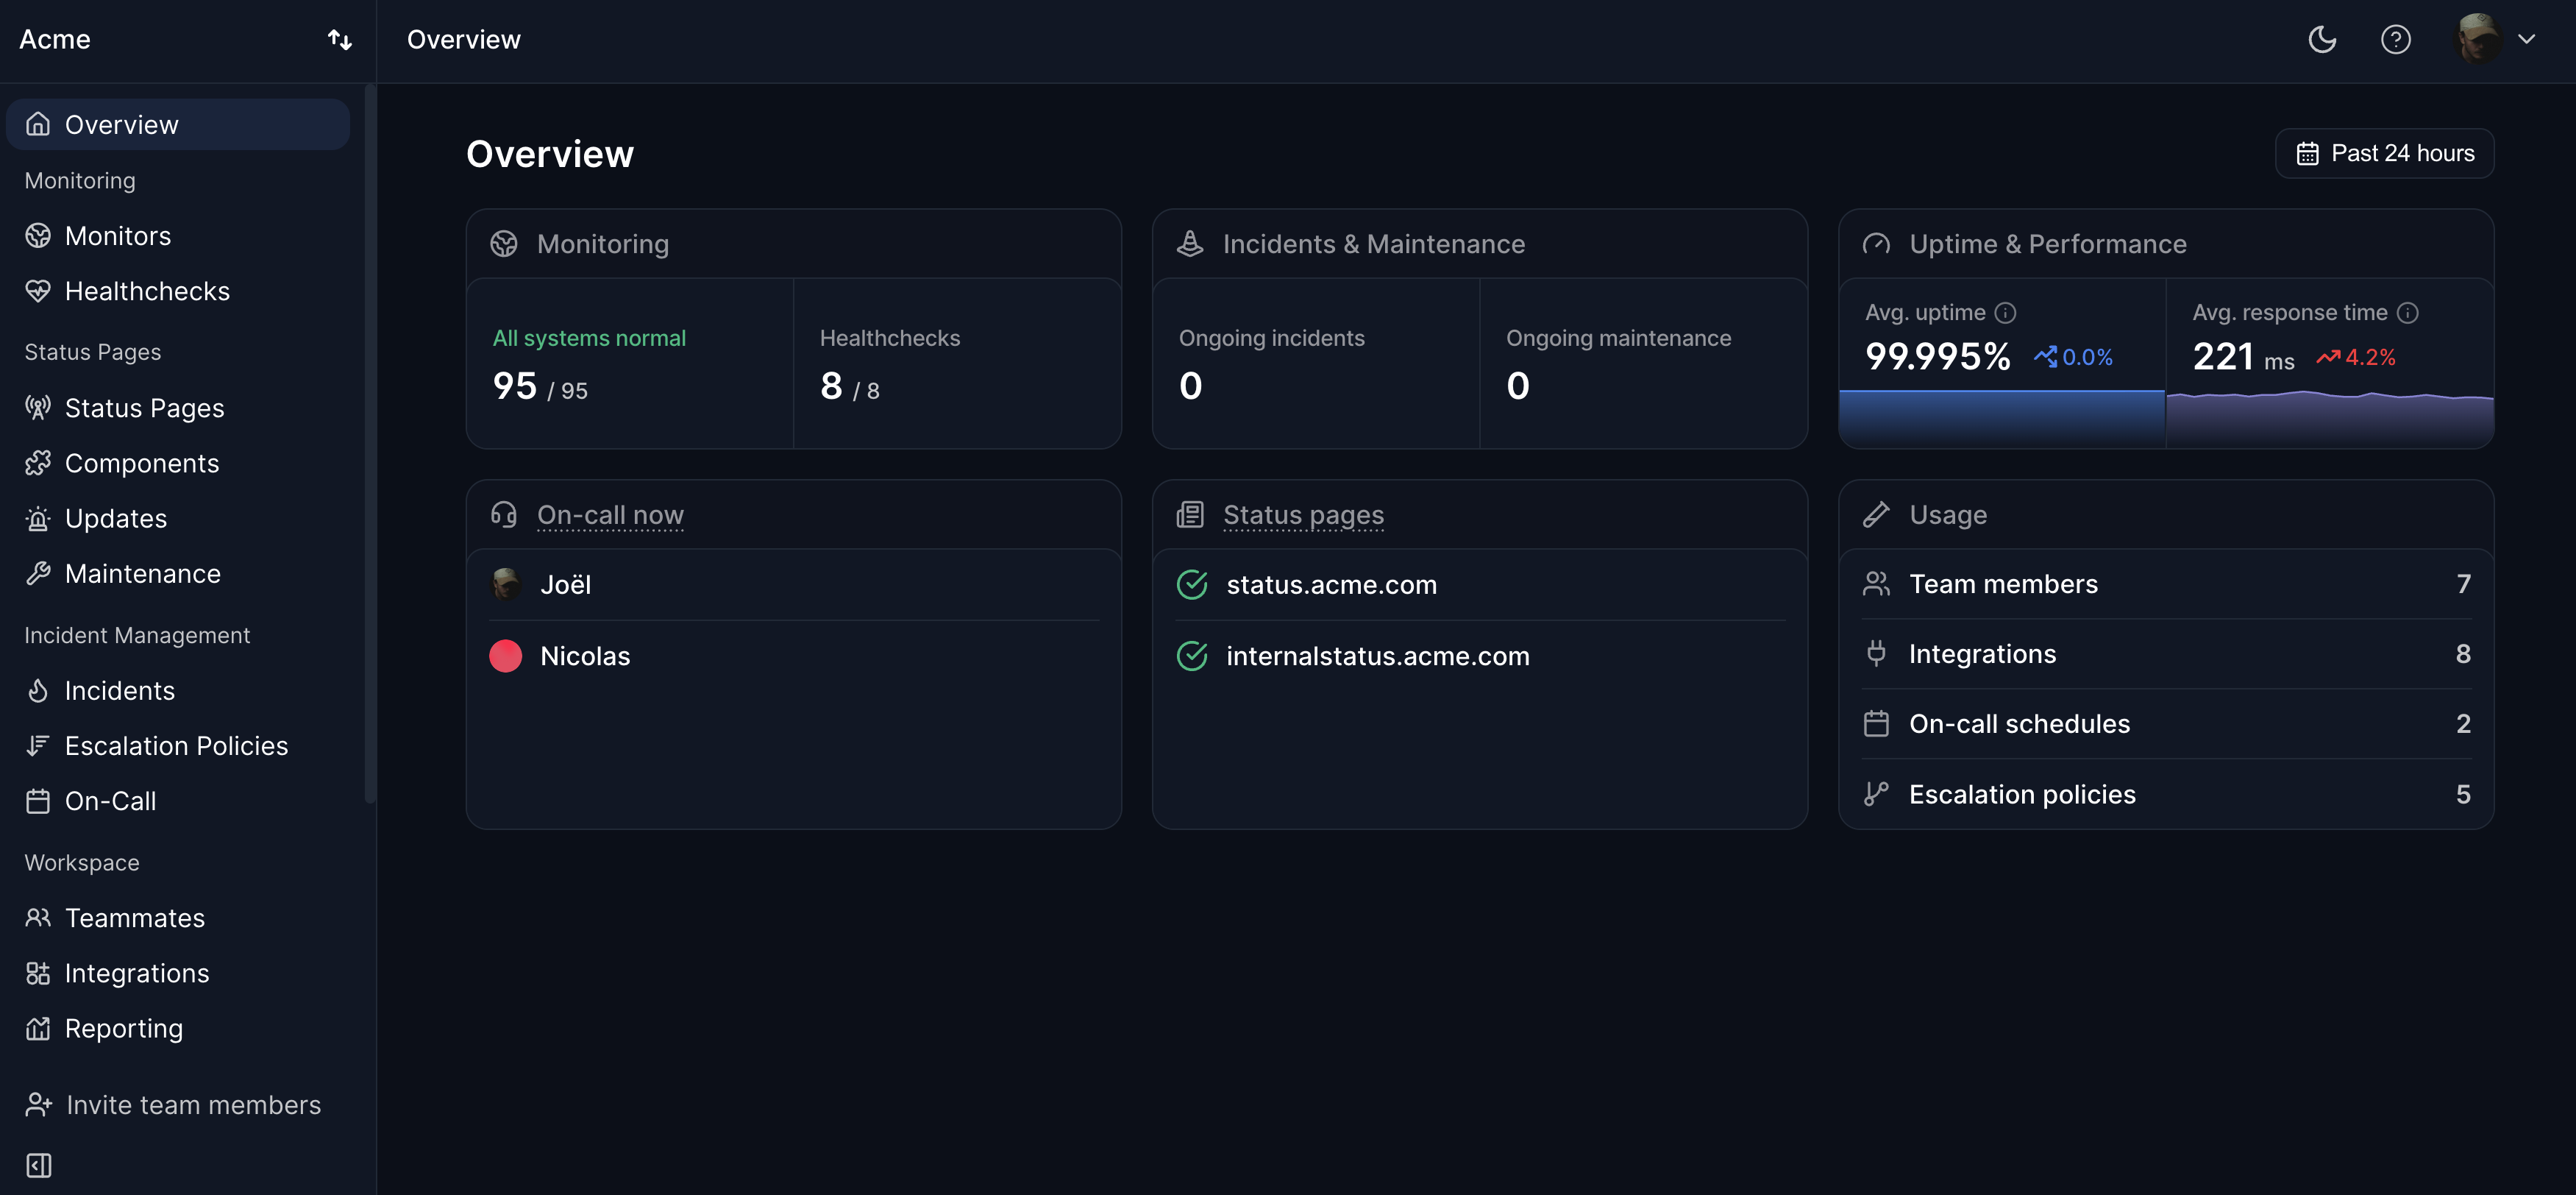
Task: Click the Status Pages broadcast icon
Action: [38, 408]
